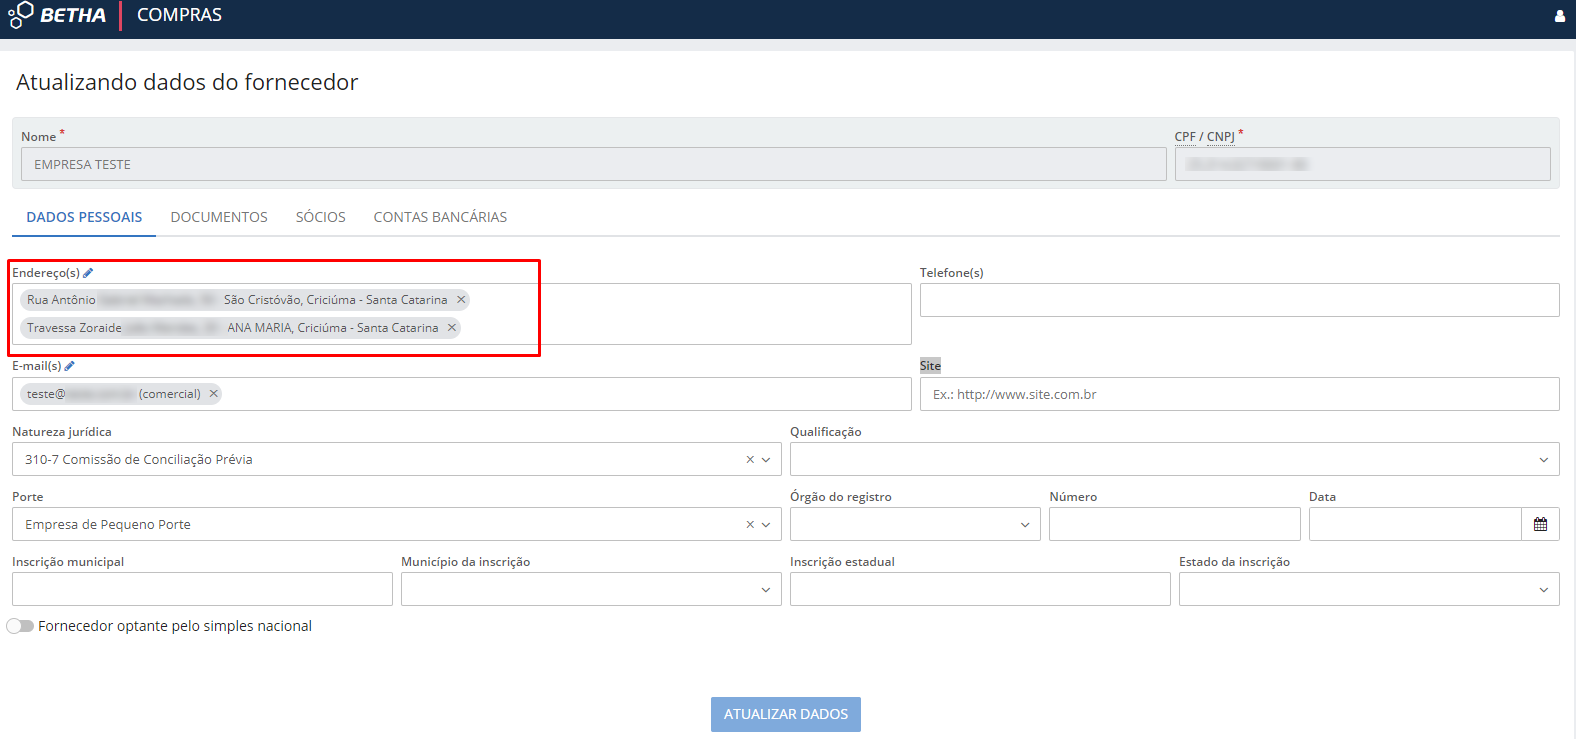Focus the Inscrição municipal field
1576x739 pixels.
click(202, 589)
